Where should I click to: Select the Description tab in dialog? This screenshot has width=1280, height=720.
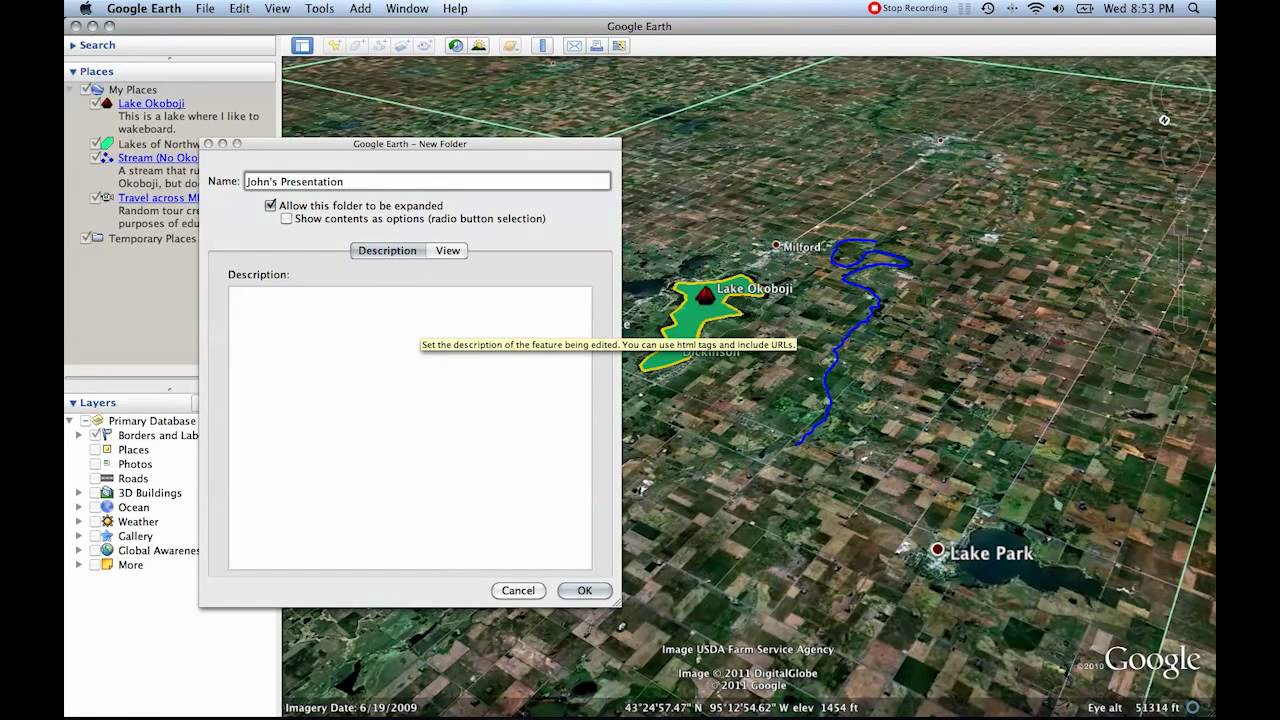388,250
